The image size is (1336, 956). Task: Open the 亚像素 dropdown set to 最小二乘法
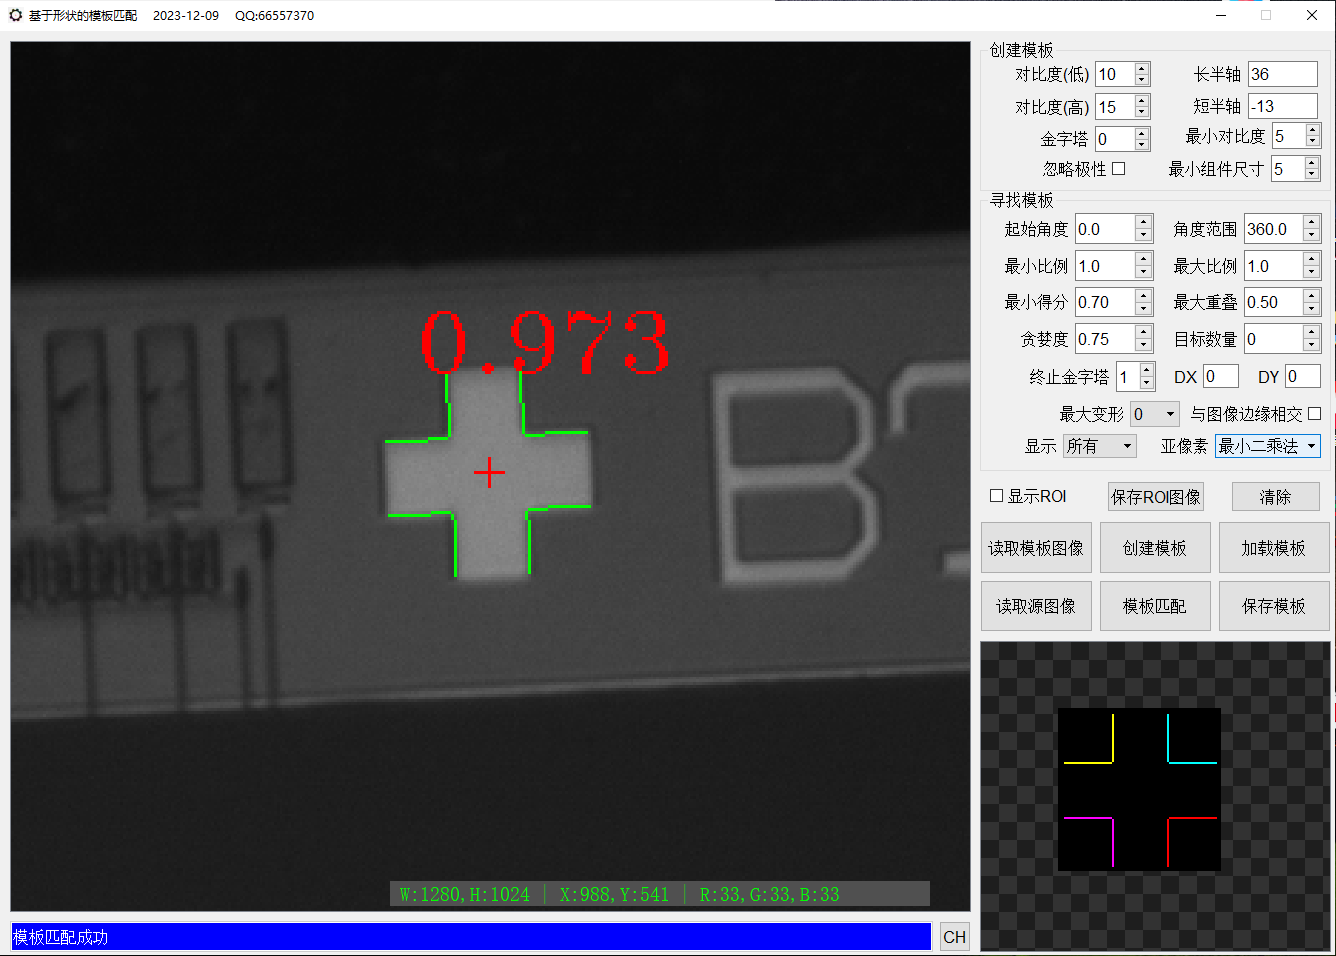pos(1267,446)
